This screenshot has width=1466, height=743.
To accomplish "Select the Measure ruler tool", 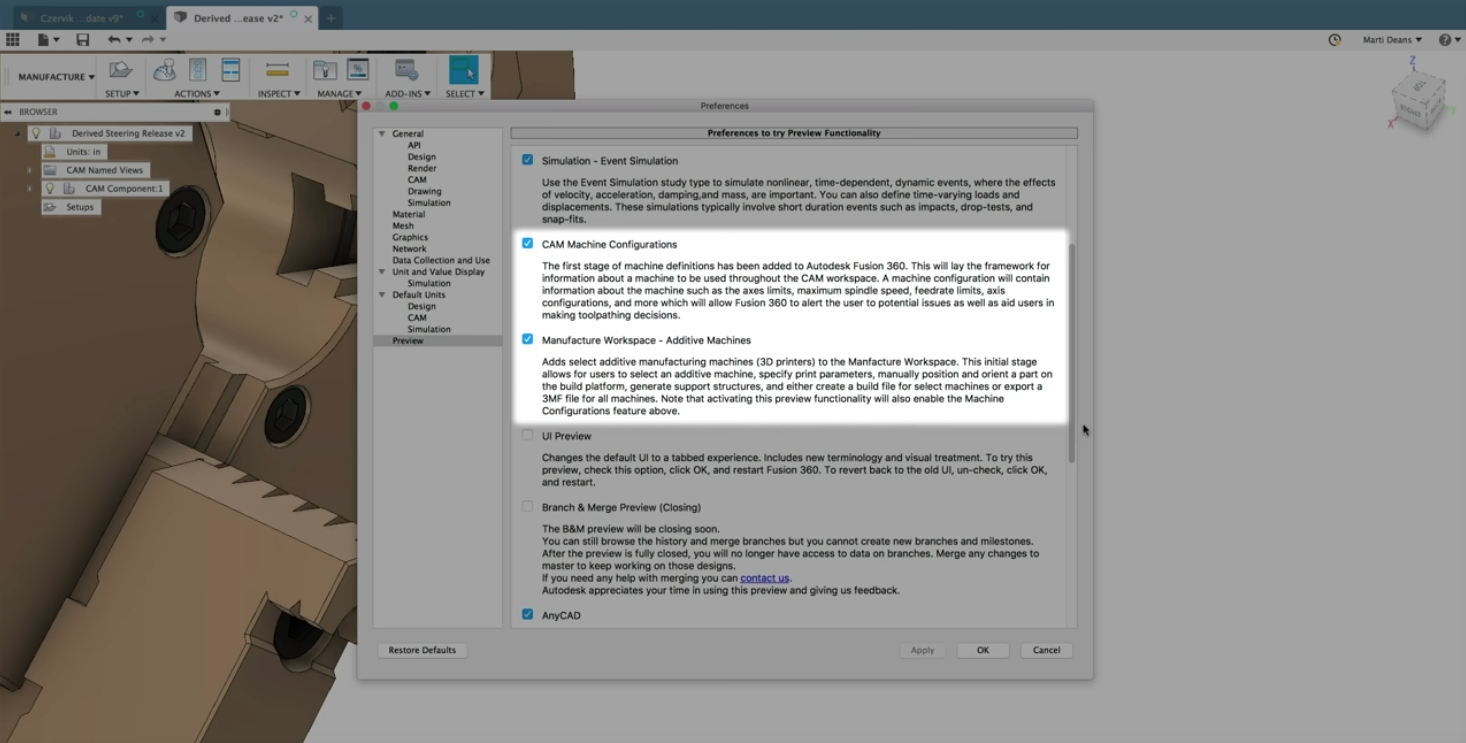I will point(278,70).
